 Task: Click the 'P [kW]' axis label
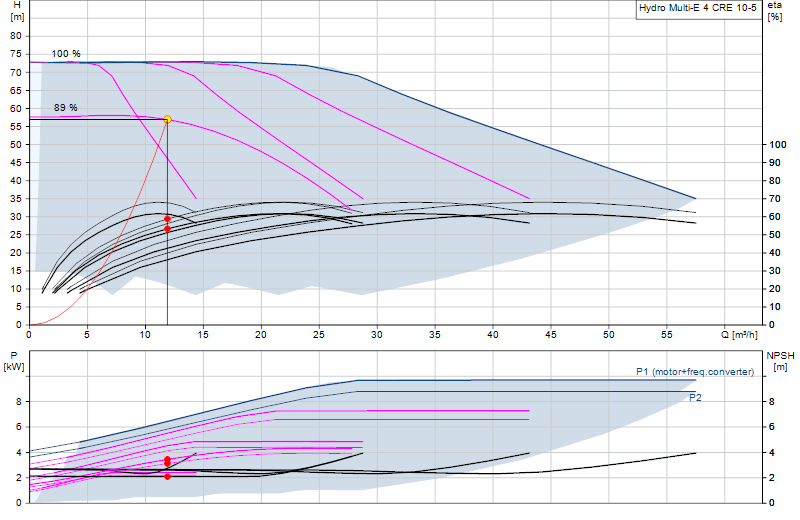coord(14,361)
